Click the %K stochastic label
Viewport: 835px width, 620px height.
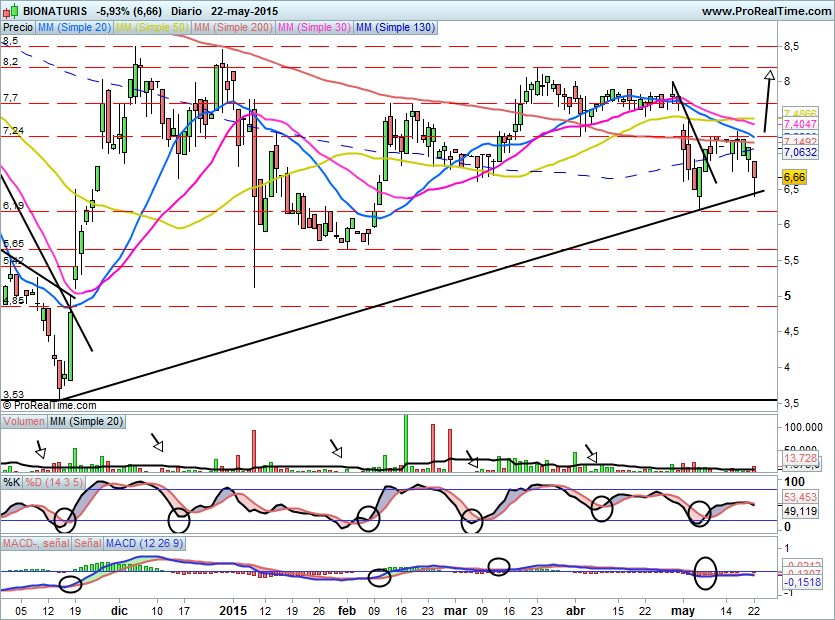coord(12,483)
